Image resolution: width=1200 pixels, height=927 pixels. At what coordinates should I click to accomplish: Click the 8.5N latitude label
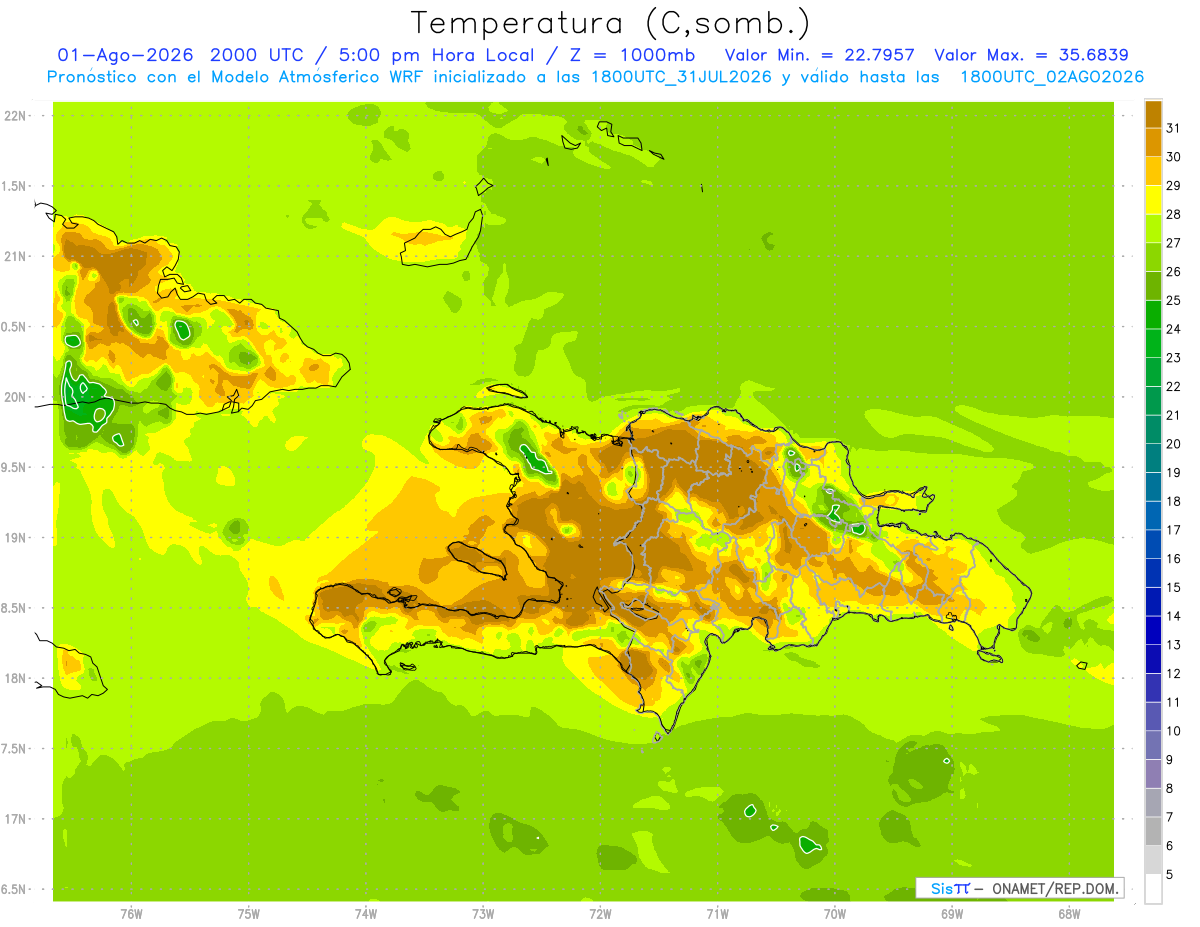pyautogui.click(x=15, y=608)
